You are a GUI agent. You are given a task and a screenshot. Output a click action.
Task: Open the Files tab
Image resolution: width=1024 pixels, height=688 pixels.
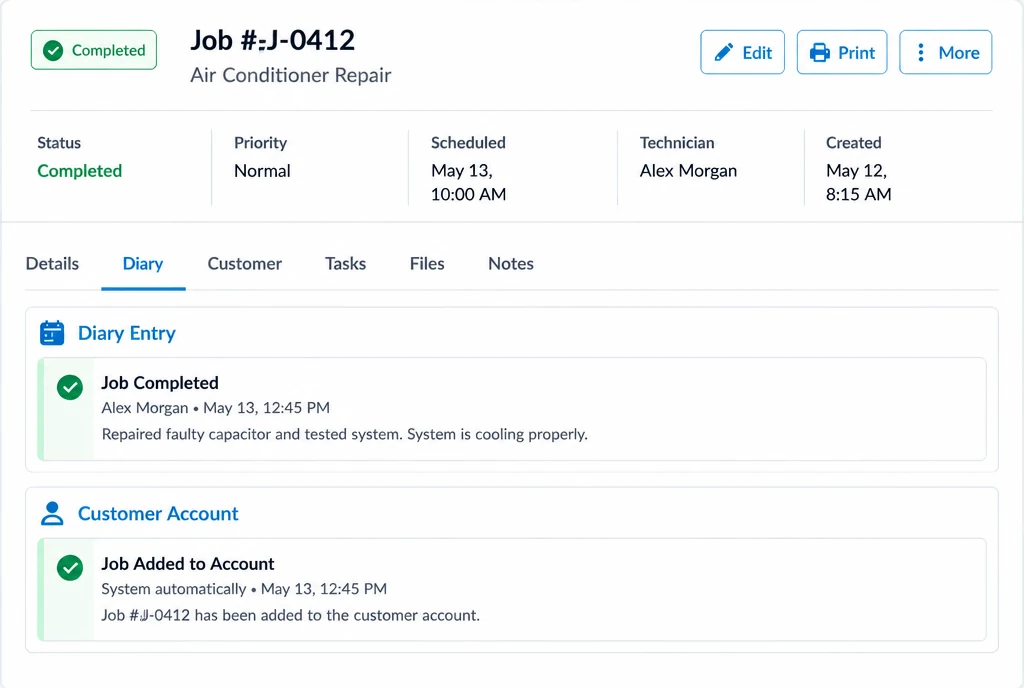tap(427, 264)
